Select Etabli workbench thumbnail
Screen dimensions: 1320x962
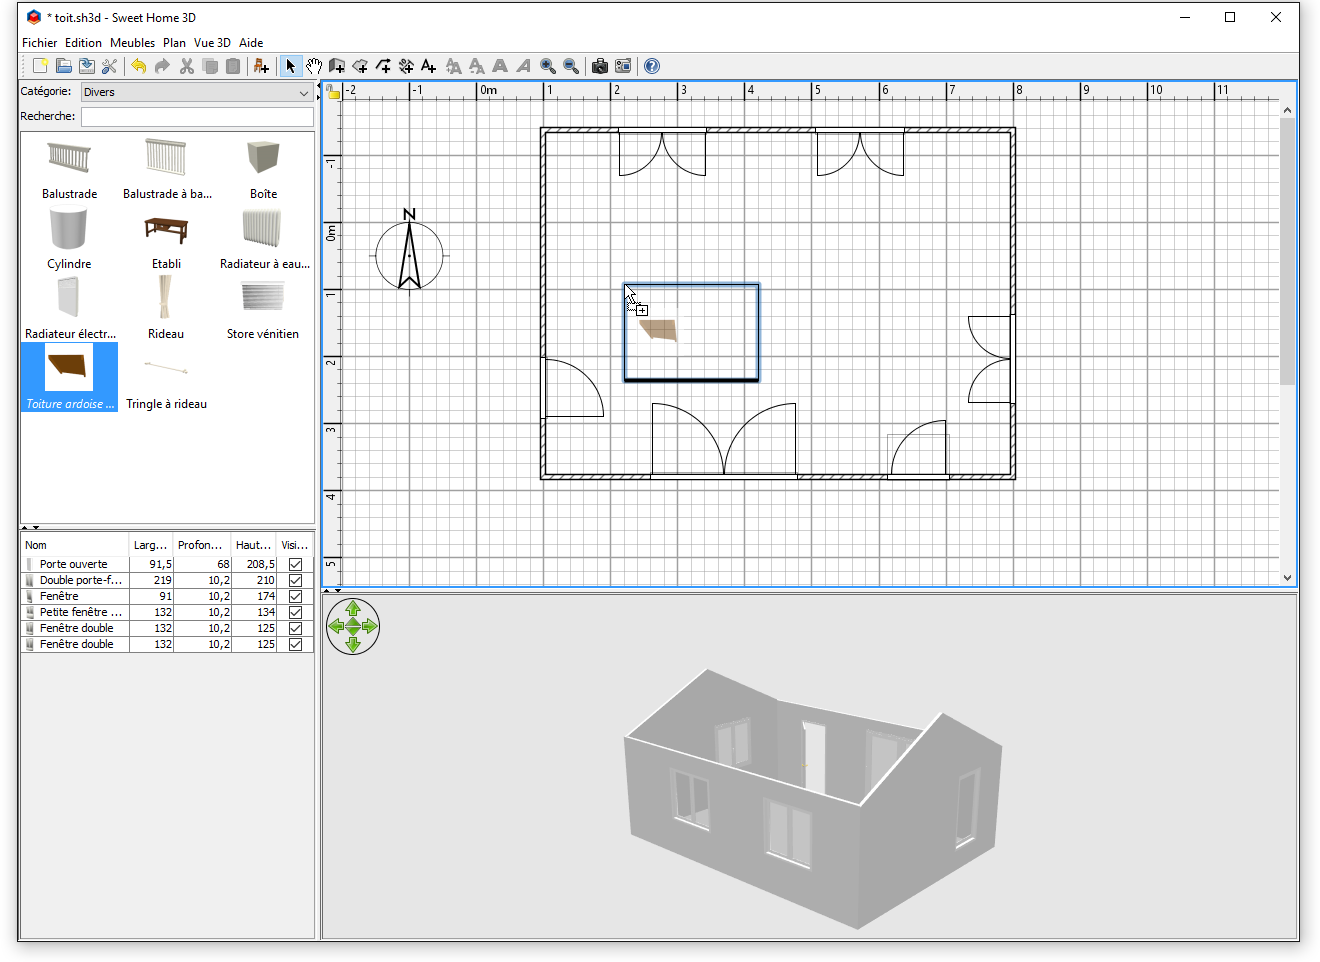click(x=166, y=230)
